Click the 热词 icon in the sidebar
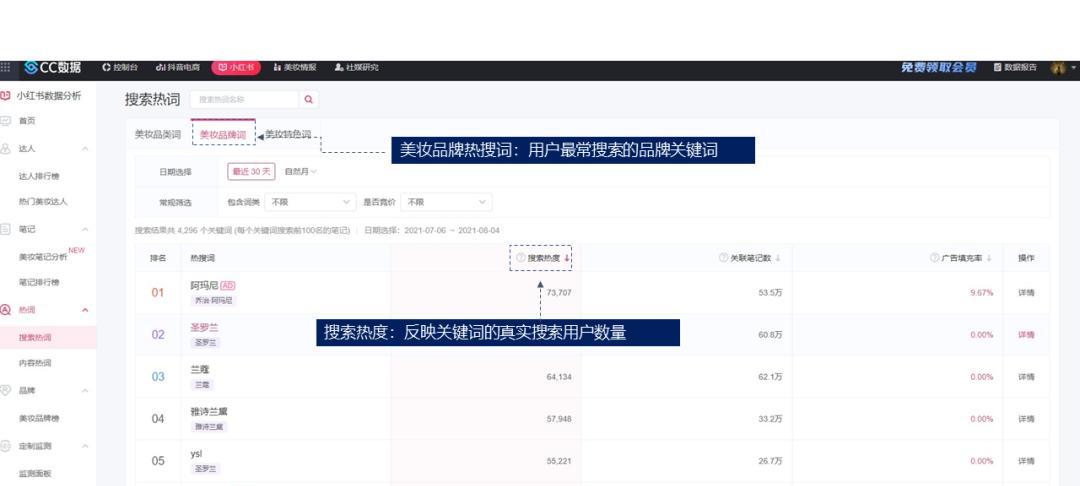 tap(6, 310)
